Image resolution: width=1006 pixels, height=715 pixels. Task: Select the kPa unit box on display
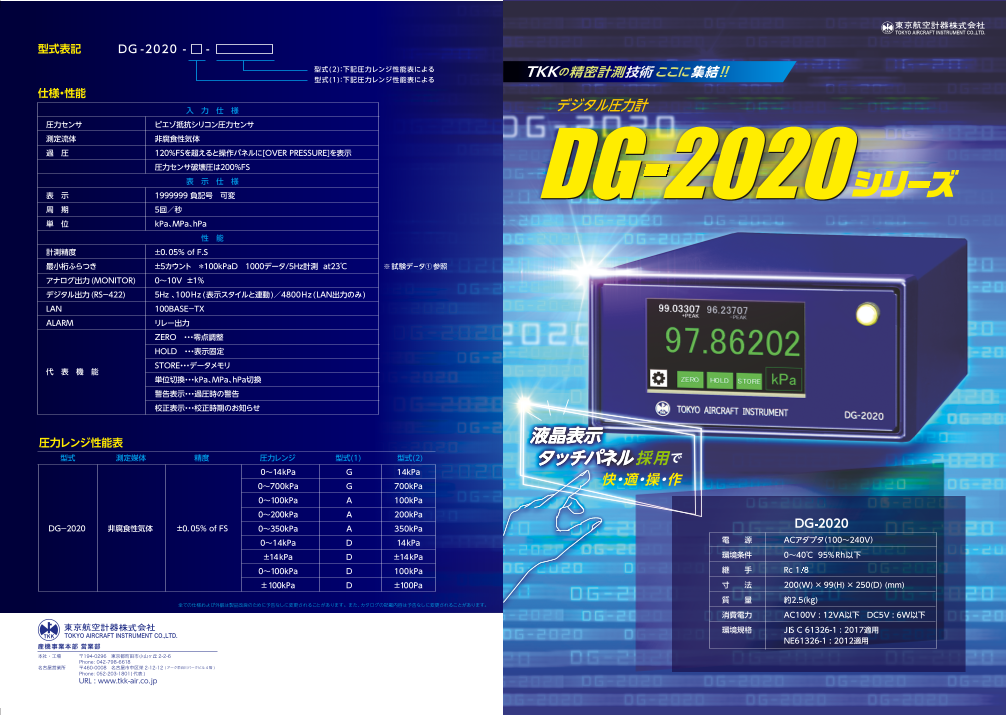783,380
